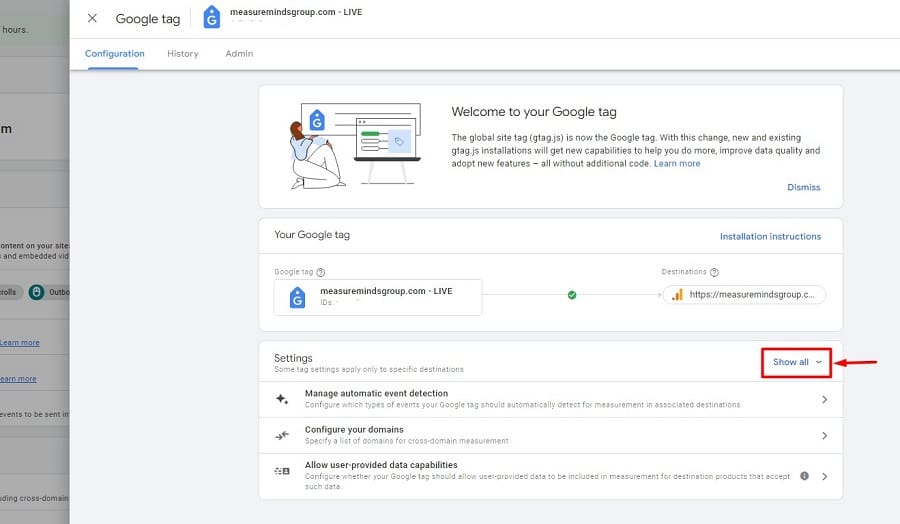Screen dimensions: 900x524
Task: Open Allow user-provided data capabilities
Action: pyautogui.click(x=550, y=476)
